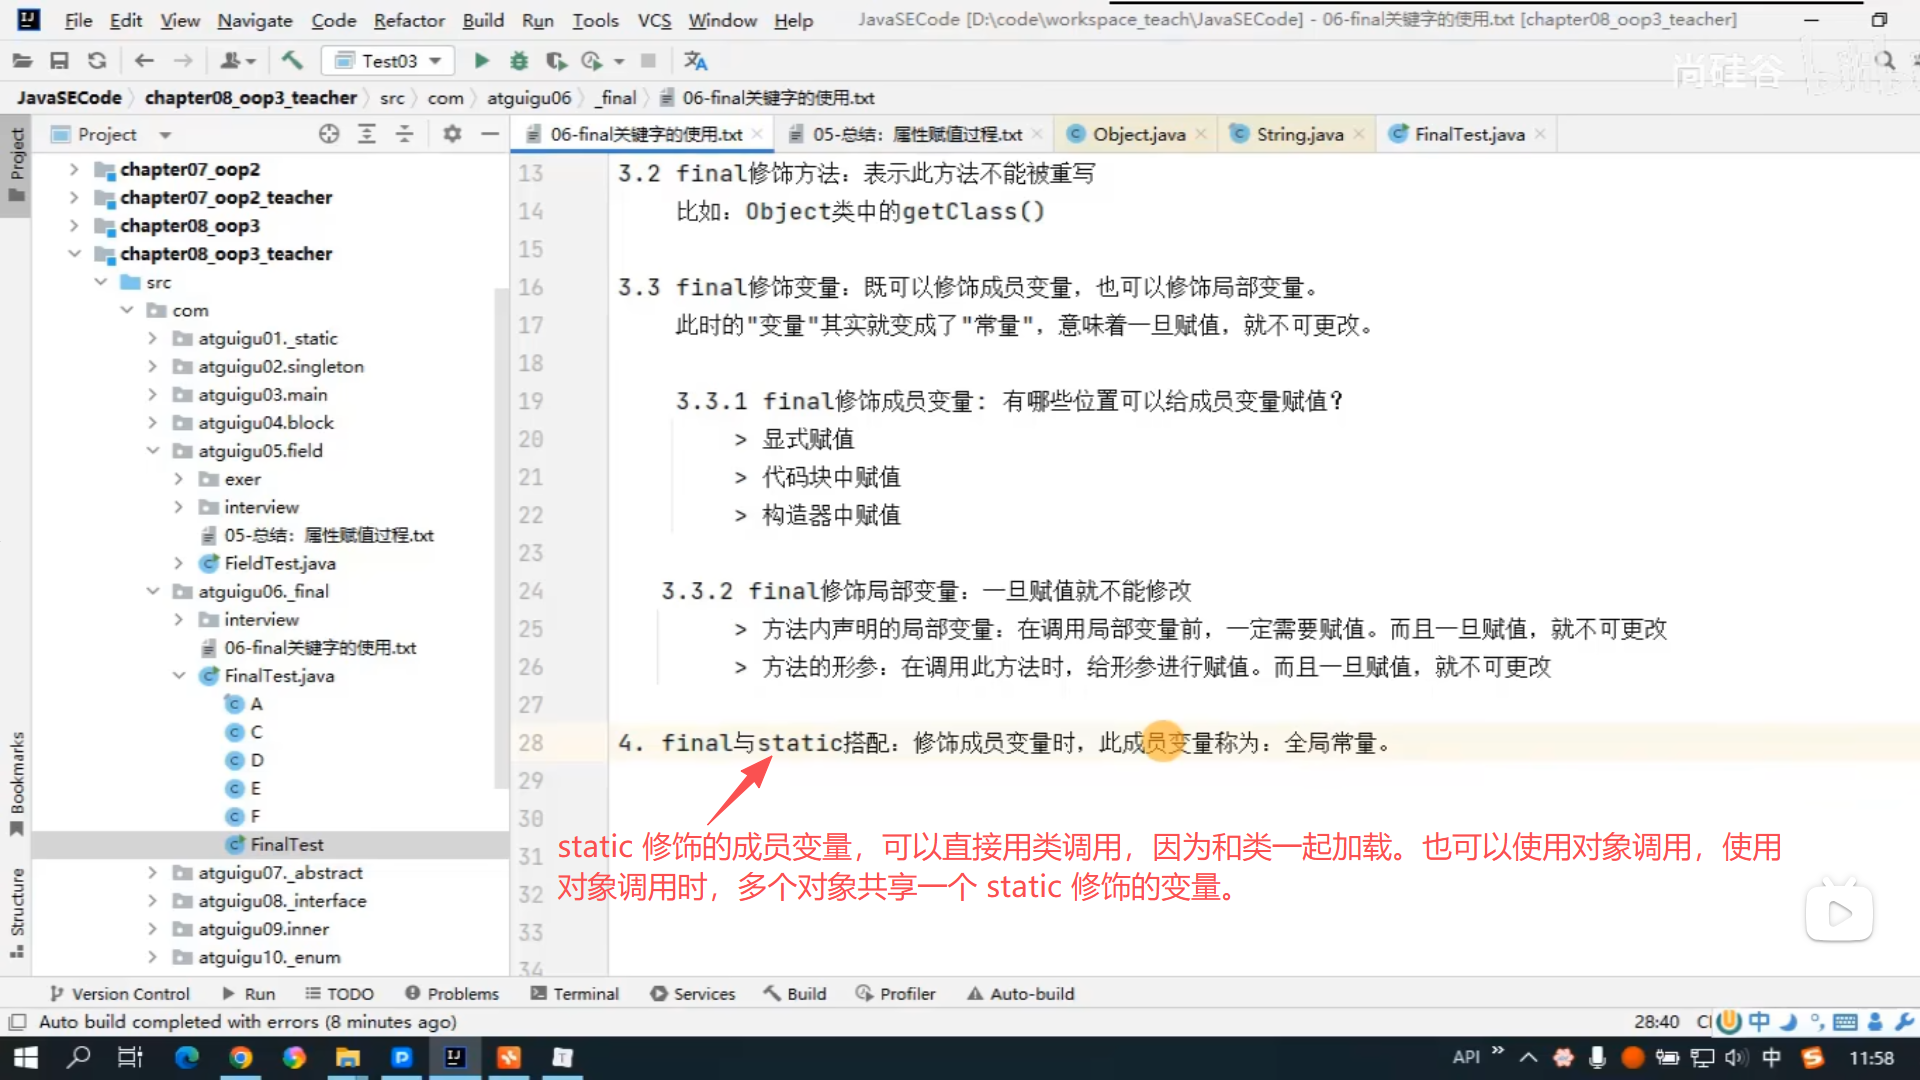Switch to the FinalTest.java tab

tap(1468, 134)
